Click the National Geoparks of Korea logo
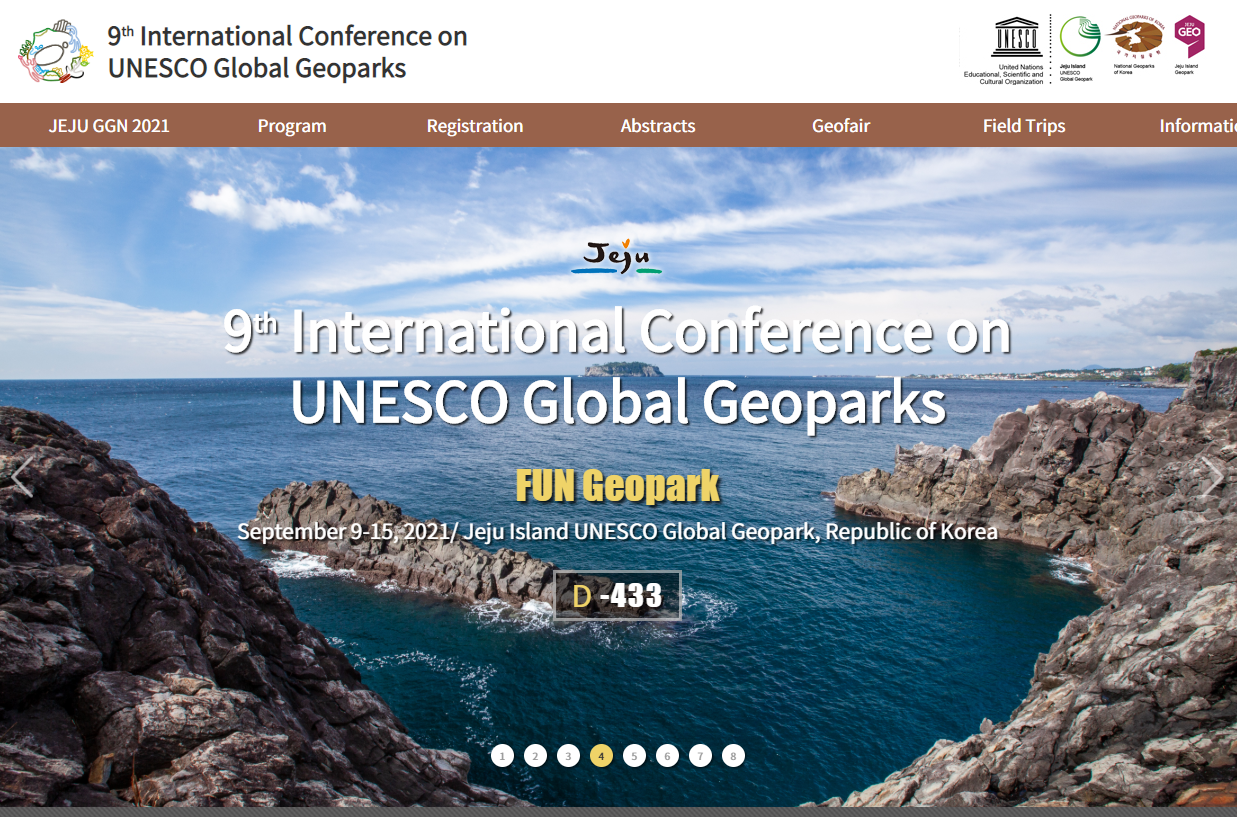 pos(1138,46)
